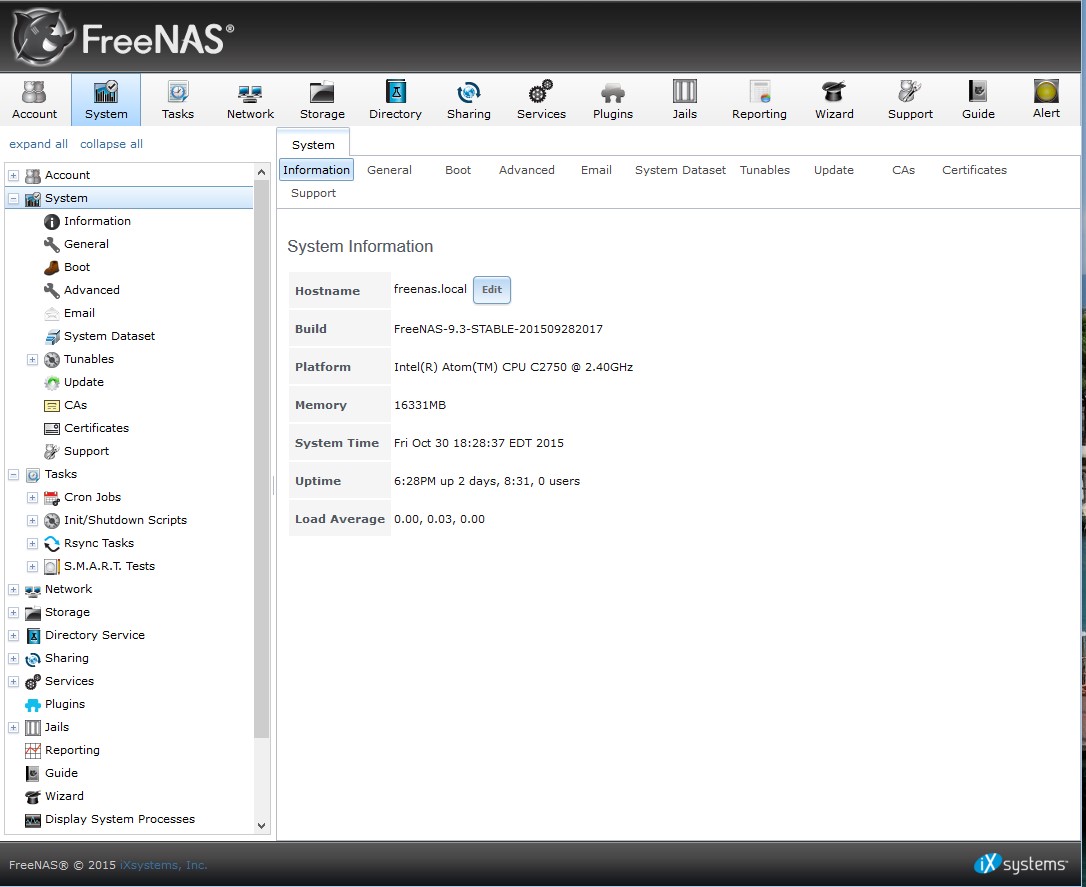Expand the Account tree node

pyautogui.click(x=13, y=176)
